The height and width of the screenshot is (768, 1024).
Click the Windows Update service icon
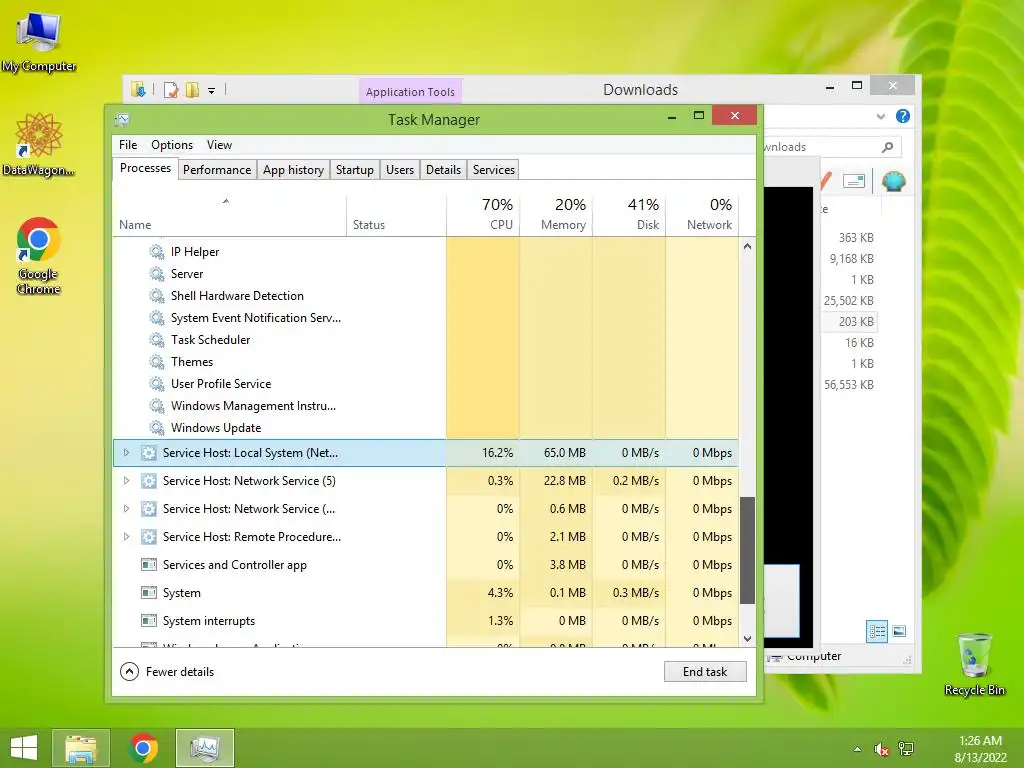tap(156, 428)
